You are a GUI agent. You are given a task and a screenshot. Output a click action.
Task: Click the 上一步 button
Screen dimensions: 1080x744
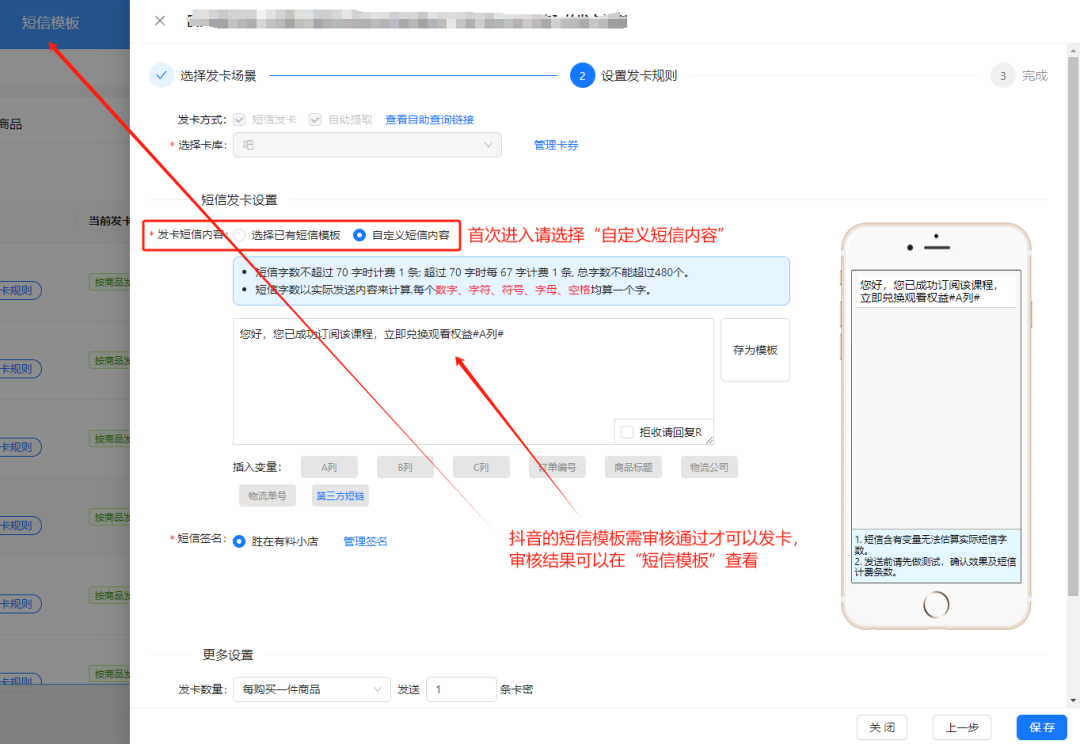point(962,727)
